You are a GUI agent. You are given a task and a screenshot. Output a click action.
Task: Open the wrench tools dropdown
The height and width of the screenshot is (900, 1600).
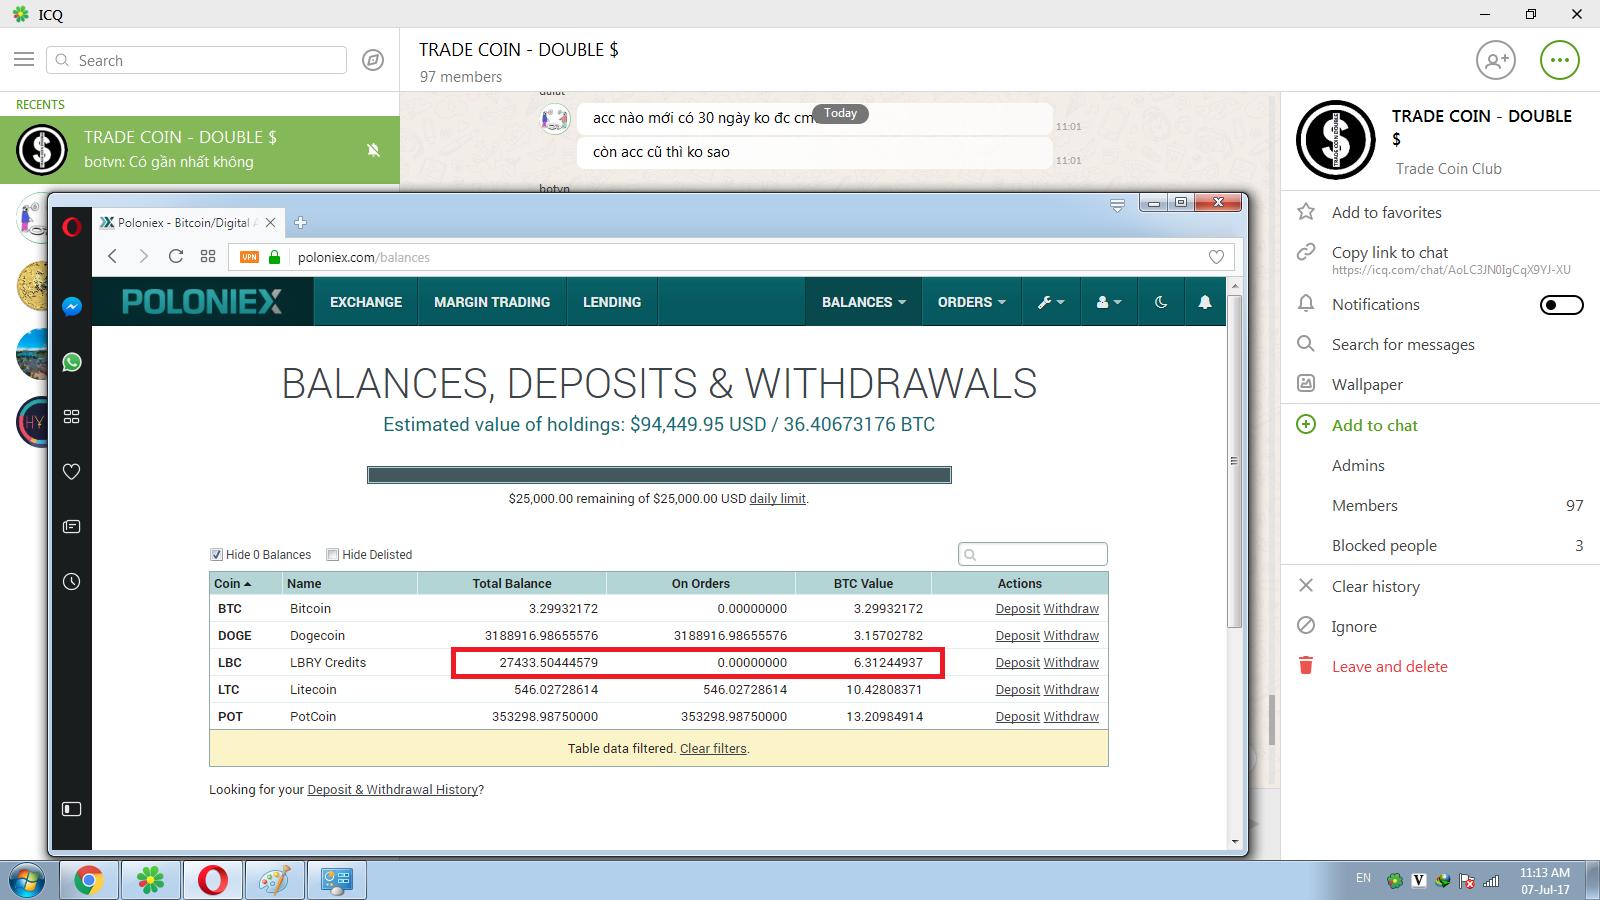tap(1051, 302)
